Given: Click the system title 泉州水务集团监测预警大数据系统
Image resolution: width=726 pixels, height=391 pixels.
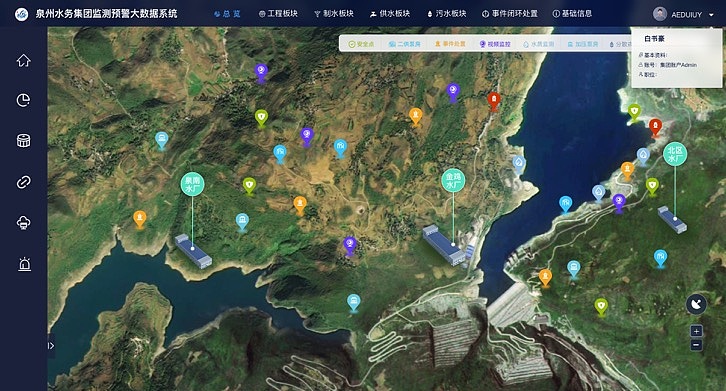Looking at the screenshot, I should (x=106, y=14).
